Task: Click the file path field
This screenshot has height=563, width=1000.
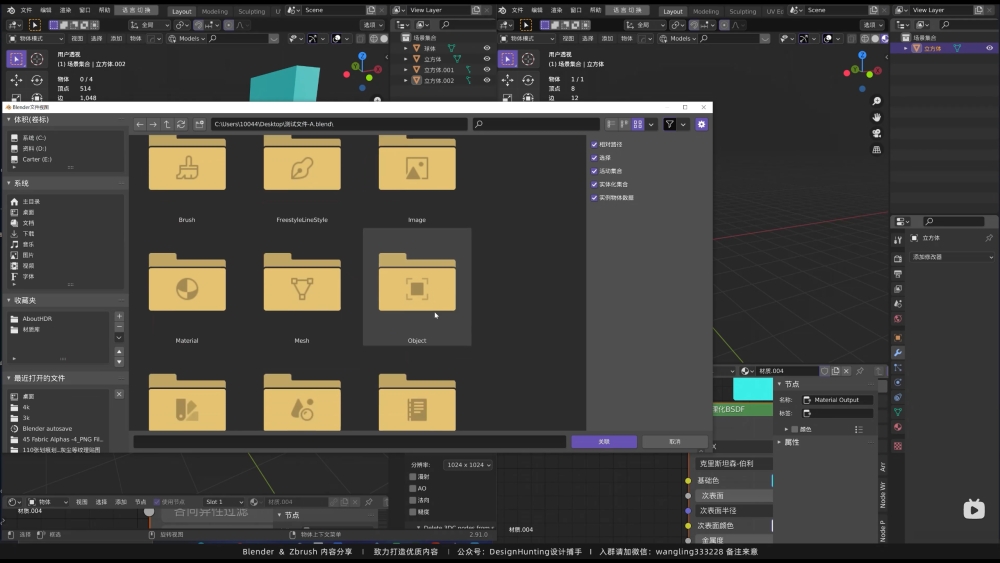Action: [338, 124]
